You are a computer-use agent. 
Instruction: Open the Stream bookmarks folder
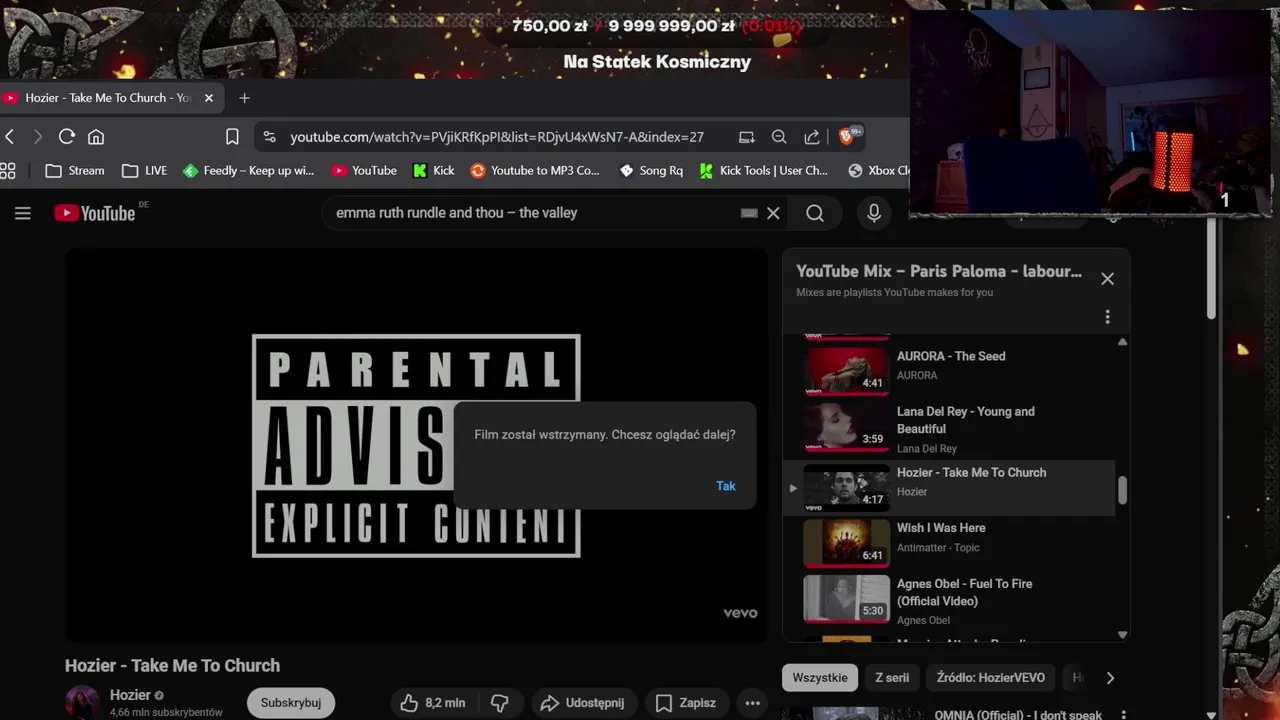pyautogui.click(x=75, y=171)
